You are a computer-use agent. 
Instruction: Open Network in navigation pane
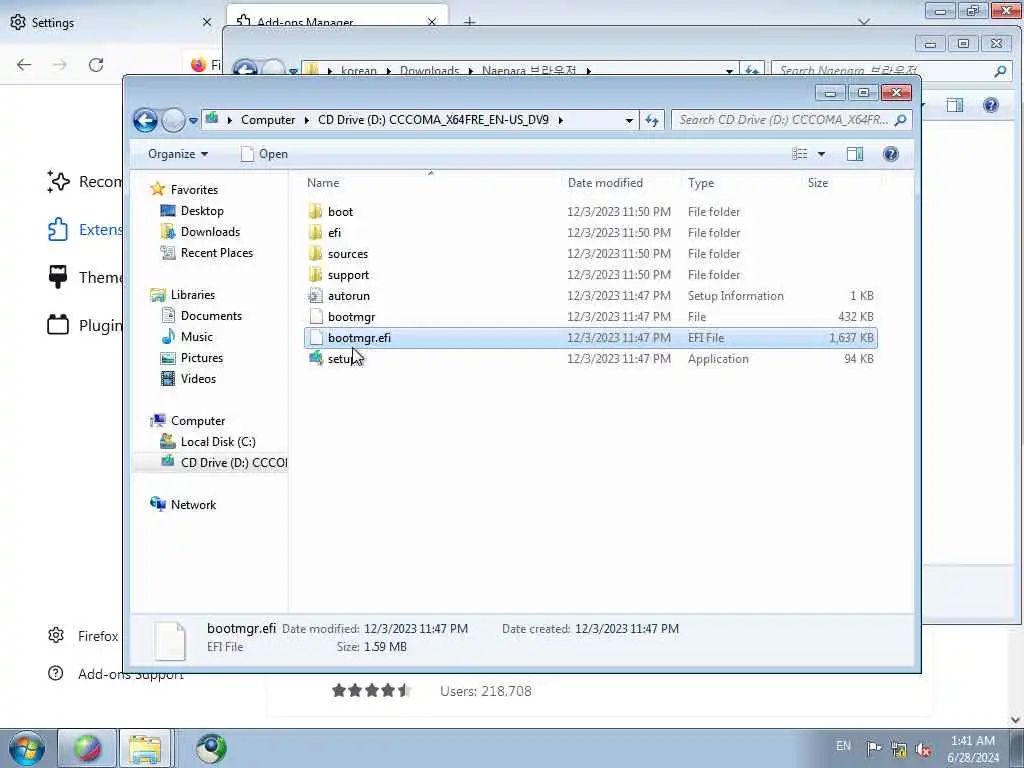(193, 505)
